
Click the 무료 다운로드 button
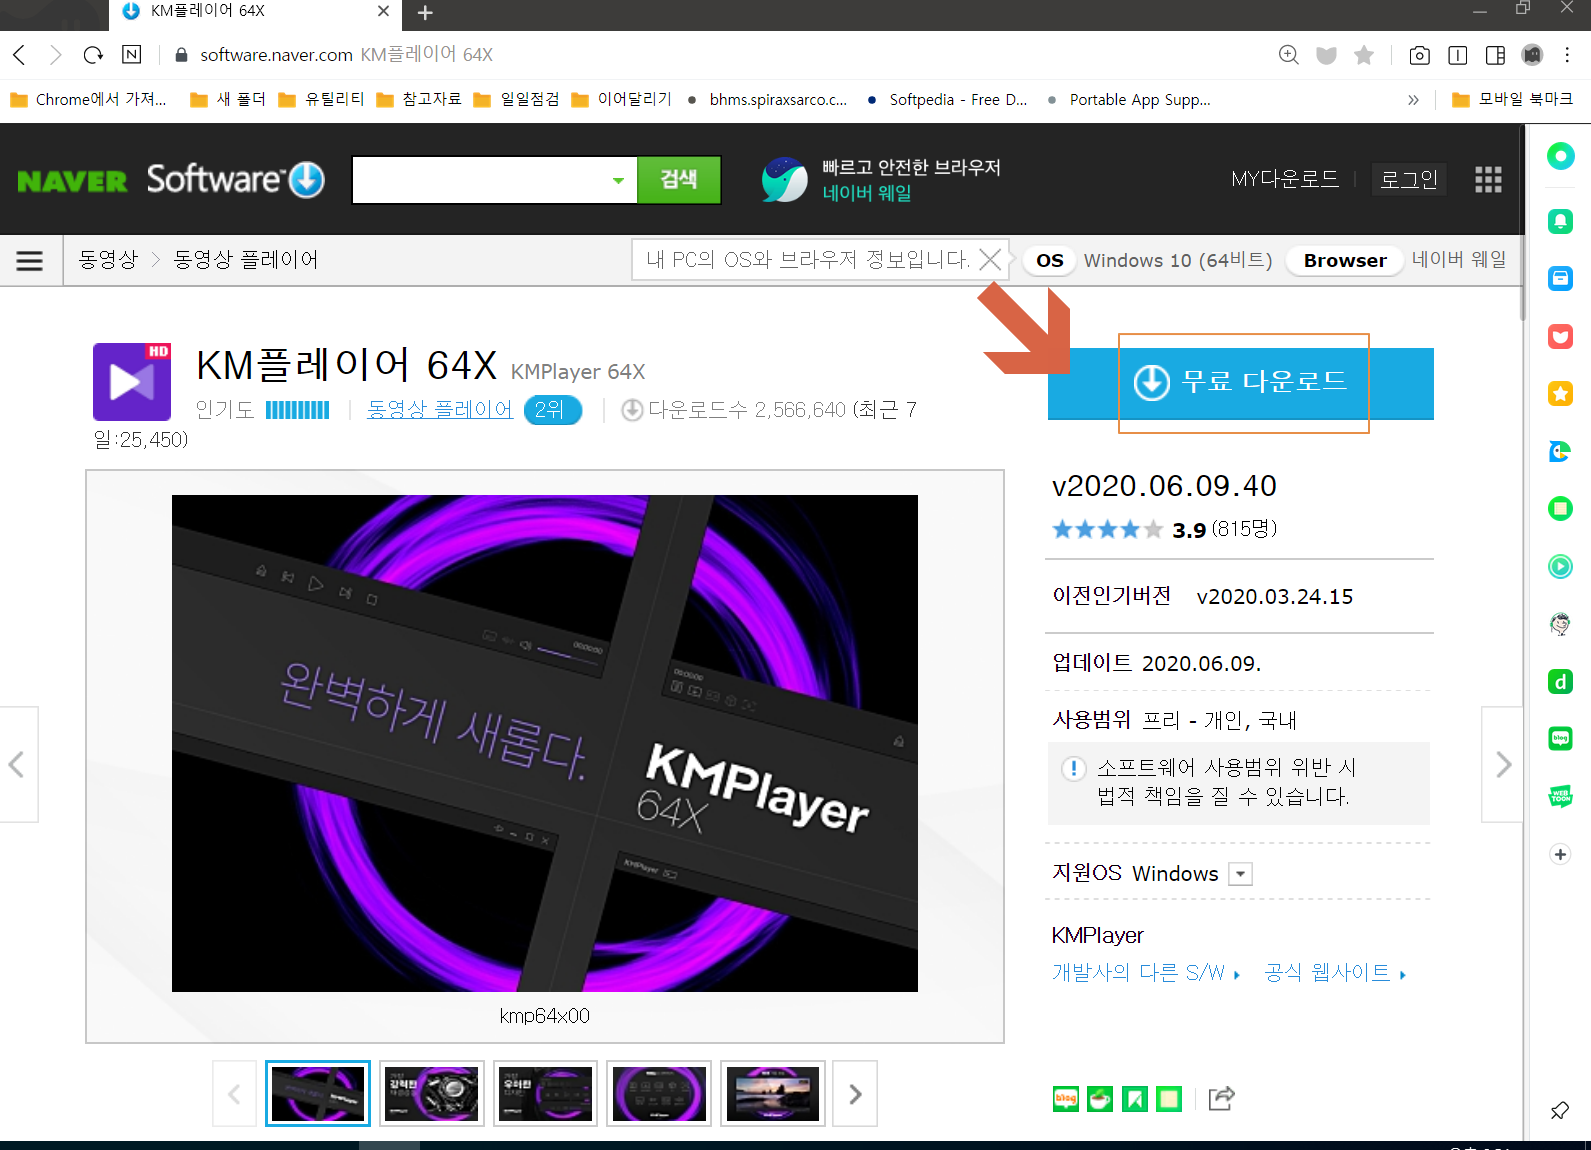coord(1241,382)
